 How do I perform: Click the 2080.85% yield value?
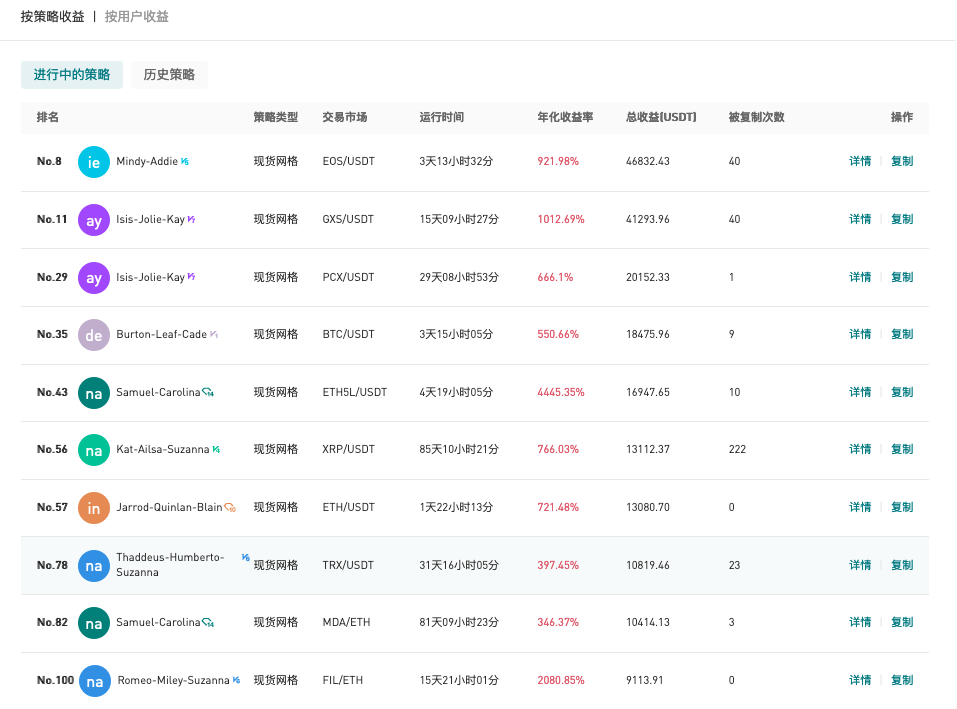point(561,680)
